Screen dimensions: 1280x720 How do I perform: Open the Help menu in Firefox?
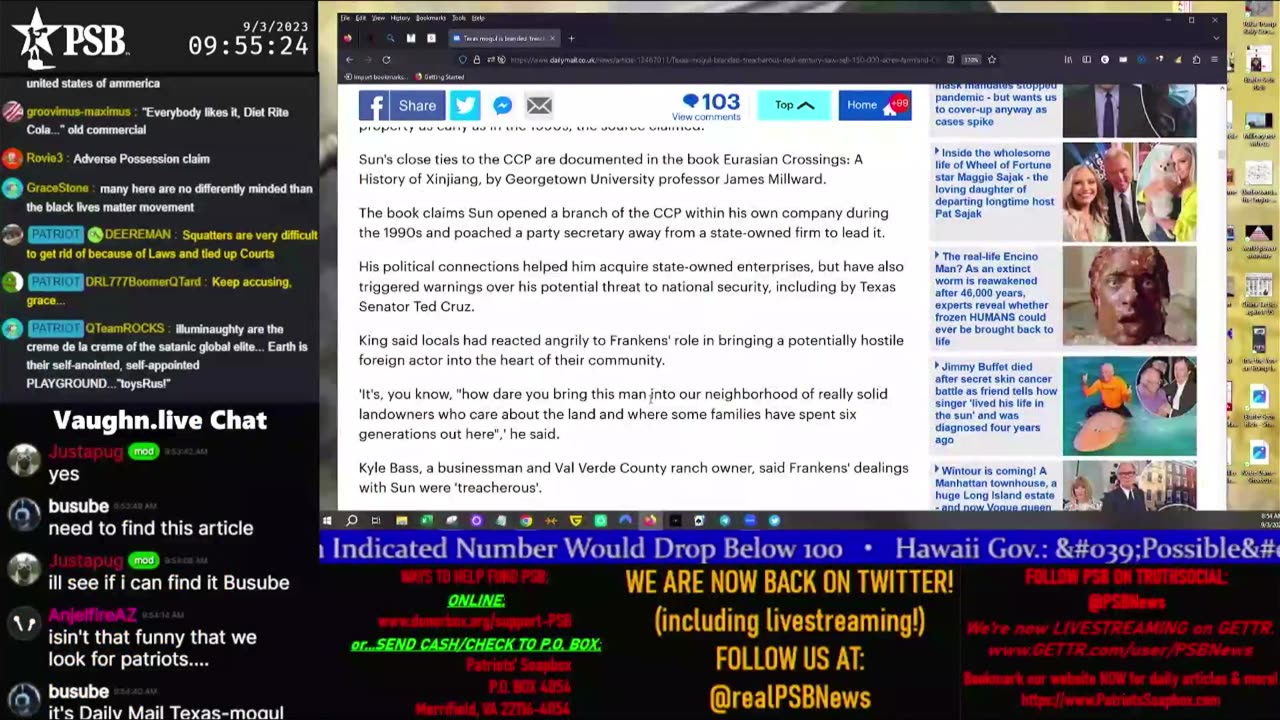coord(478,18)
